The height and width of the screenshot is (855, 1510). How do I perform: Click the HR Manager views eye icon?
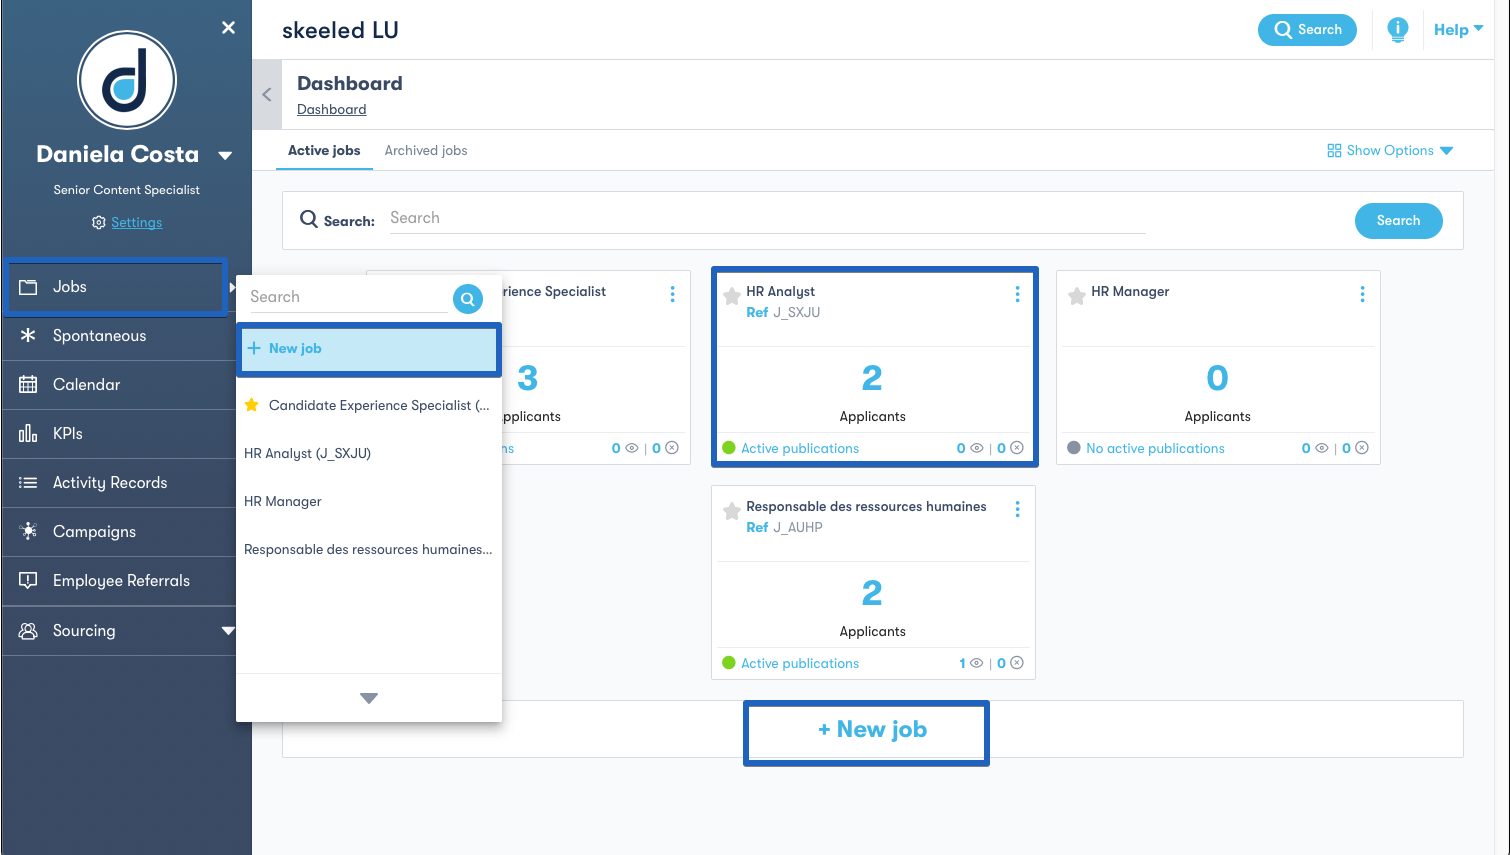pos(1321,448)
